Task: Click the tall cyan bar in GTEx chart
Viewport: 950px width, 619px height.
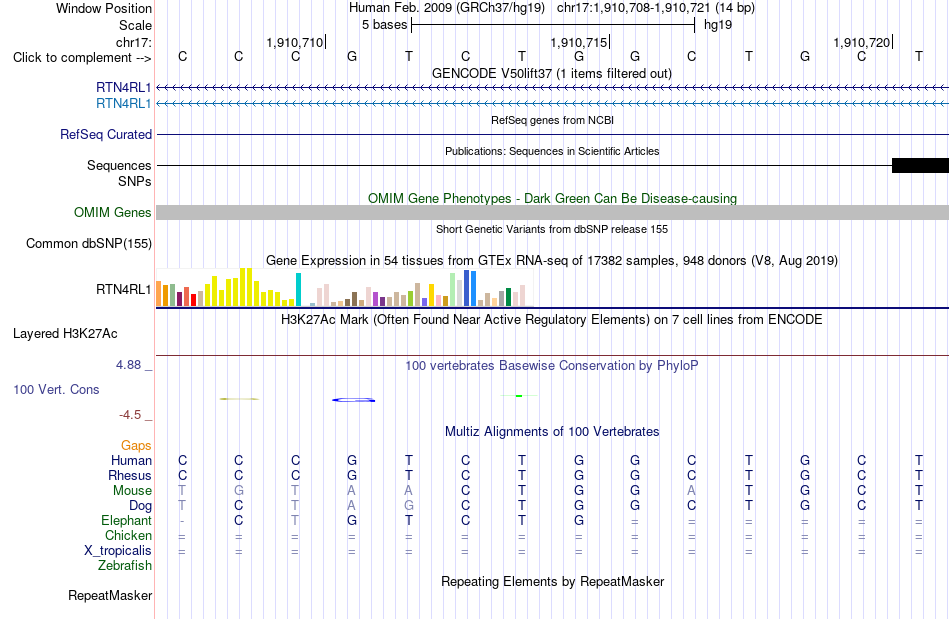Action: (x=298, y=290)
